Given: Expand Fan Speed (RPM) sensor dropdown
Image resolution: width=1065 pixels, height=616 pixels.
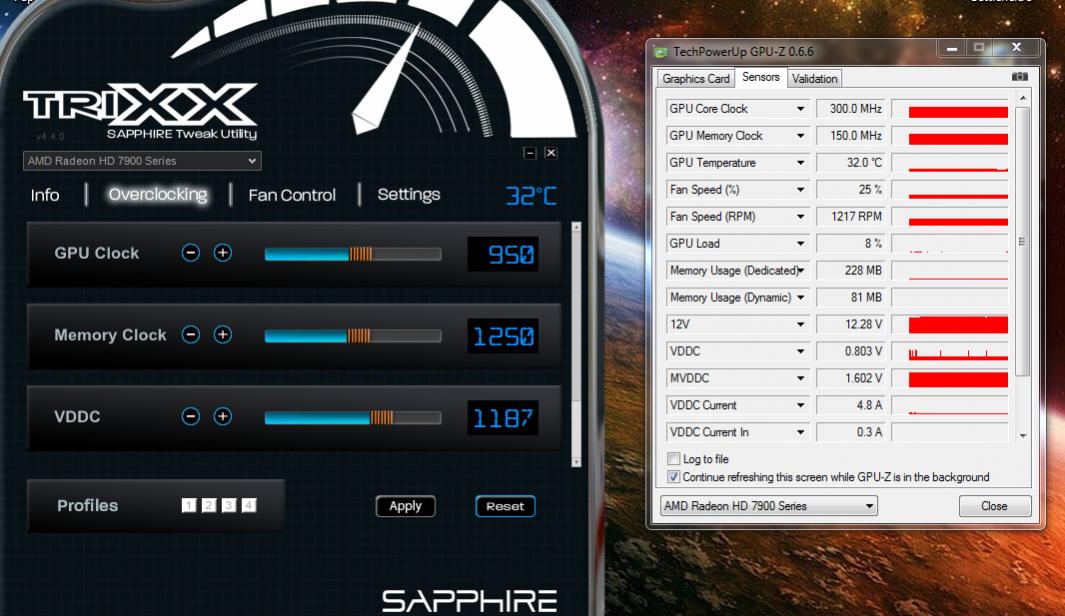Looking at the screenshot, I should (x=800, y=217).
